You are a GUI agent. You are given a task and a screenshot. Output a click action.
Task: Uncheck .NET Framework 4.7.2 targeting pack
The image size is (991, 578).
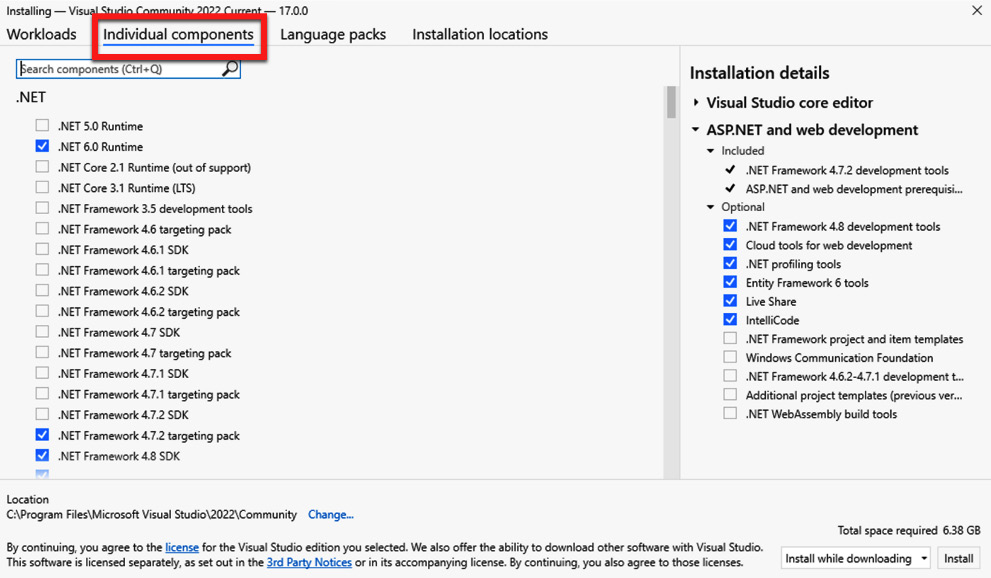42,435
